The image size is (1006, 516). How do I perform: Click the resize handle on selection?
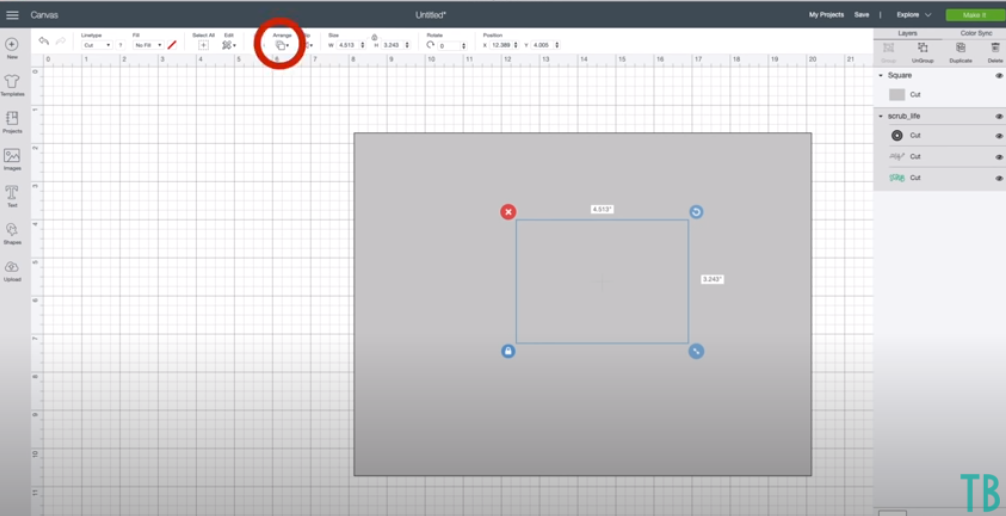(696, 351)
